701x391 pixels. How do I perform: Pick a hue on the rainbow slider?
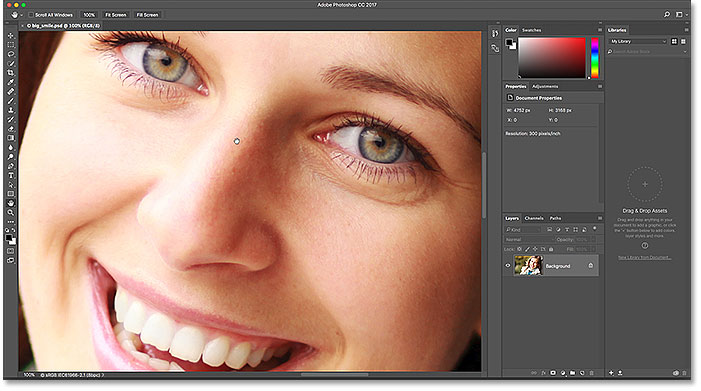coord(595,58)
